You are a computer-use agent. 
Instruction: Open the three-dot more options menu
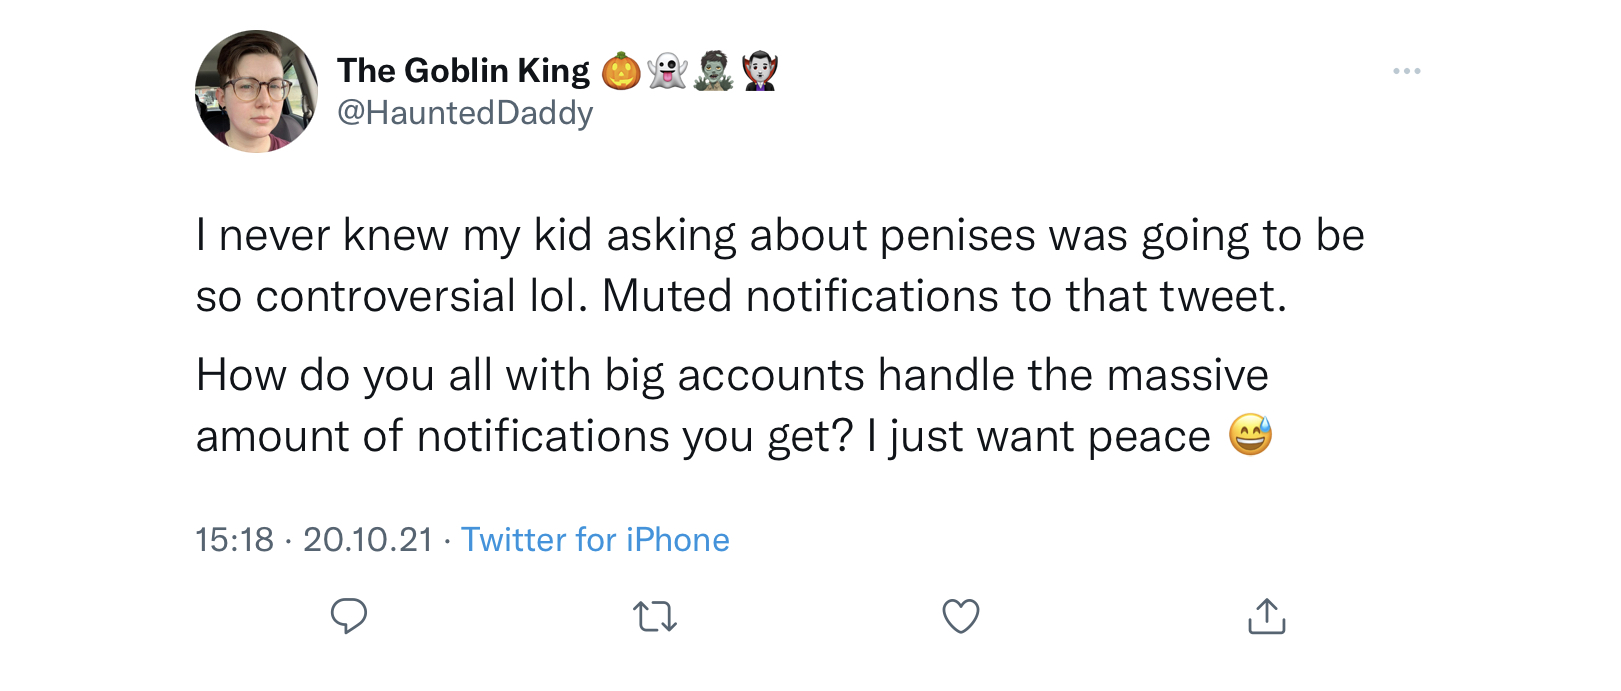click(1407, 71)
